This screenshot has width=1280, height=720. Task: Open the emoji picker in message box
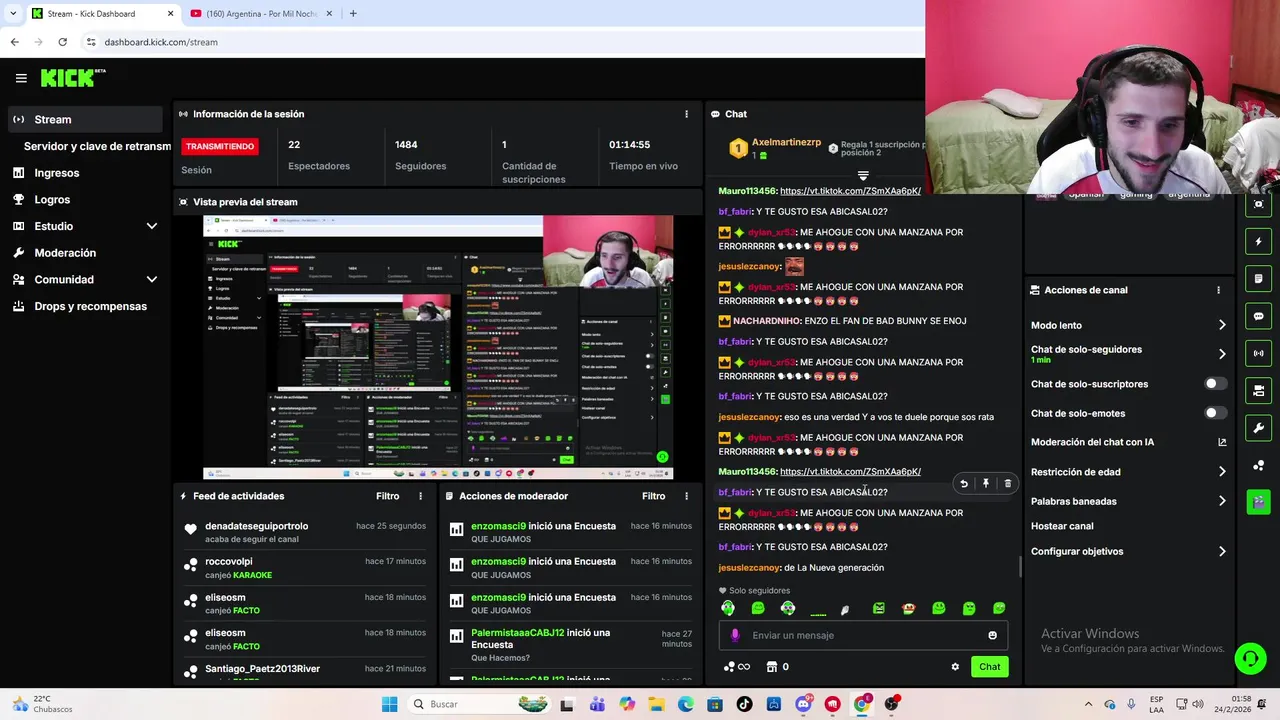992,635
